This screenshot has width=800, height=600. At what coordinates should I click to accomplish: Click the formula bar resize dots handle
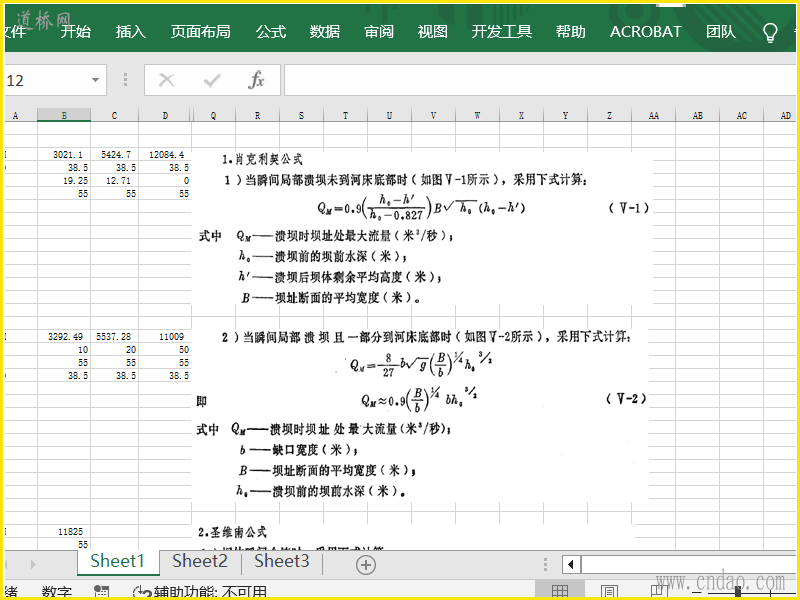(x=125, y=80)
